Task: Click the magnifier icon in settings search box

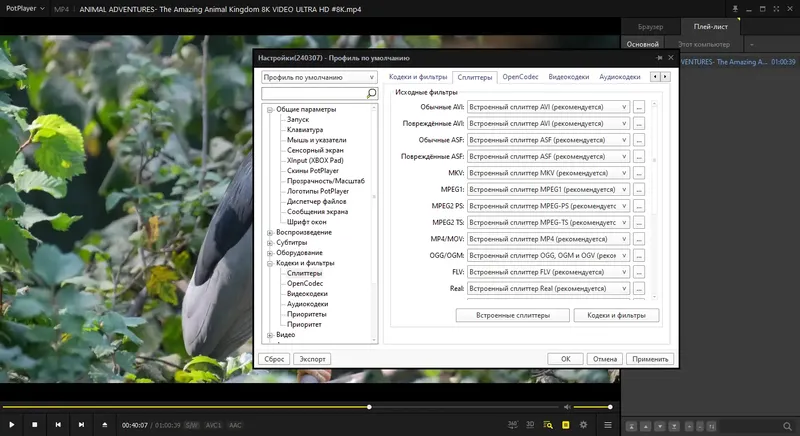Action: (371, 93)
